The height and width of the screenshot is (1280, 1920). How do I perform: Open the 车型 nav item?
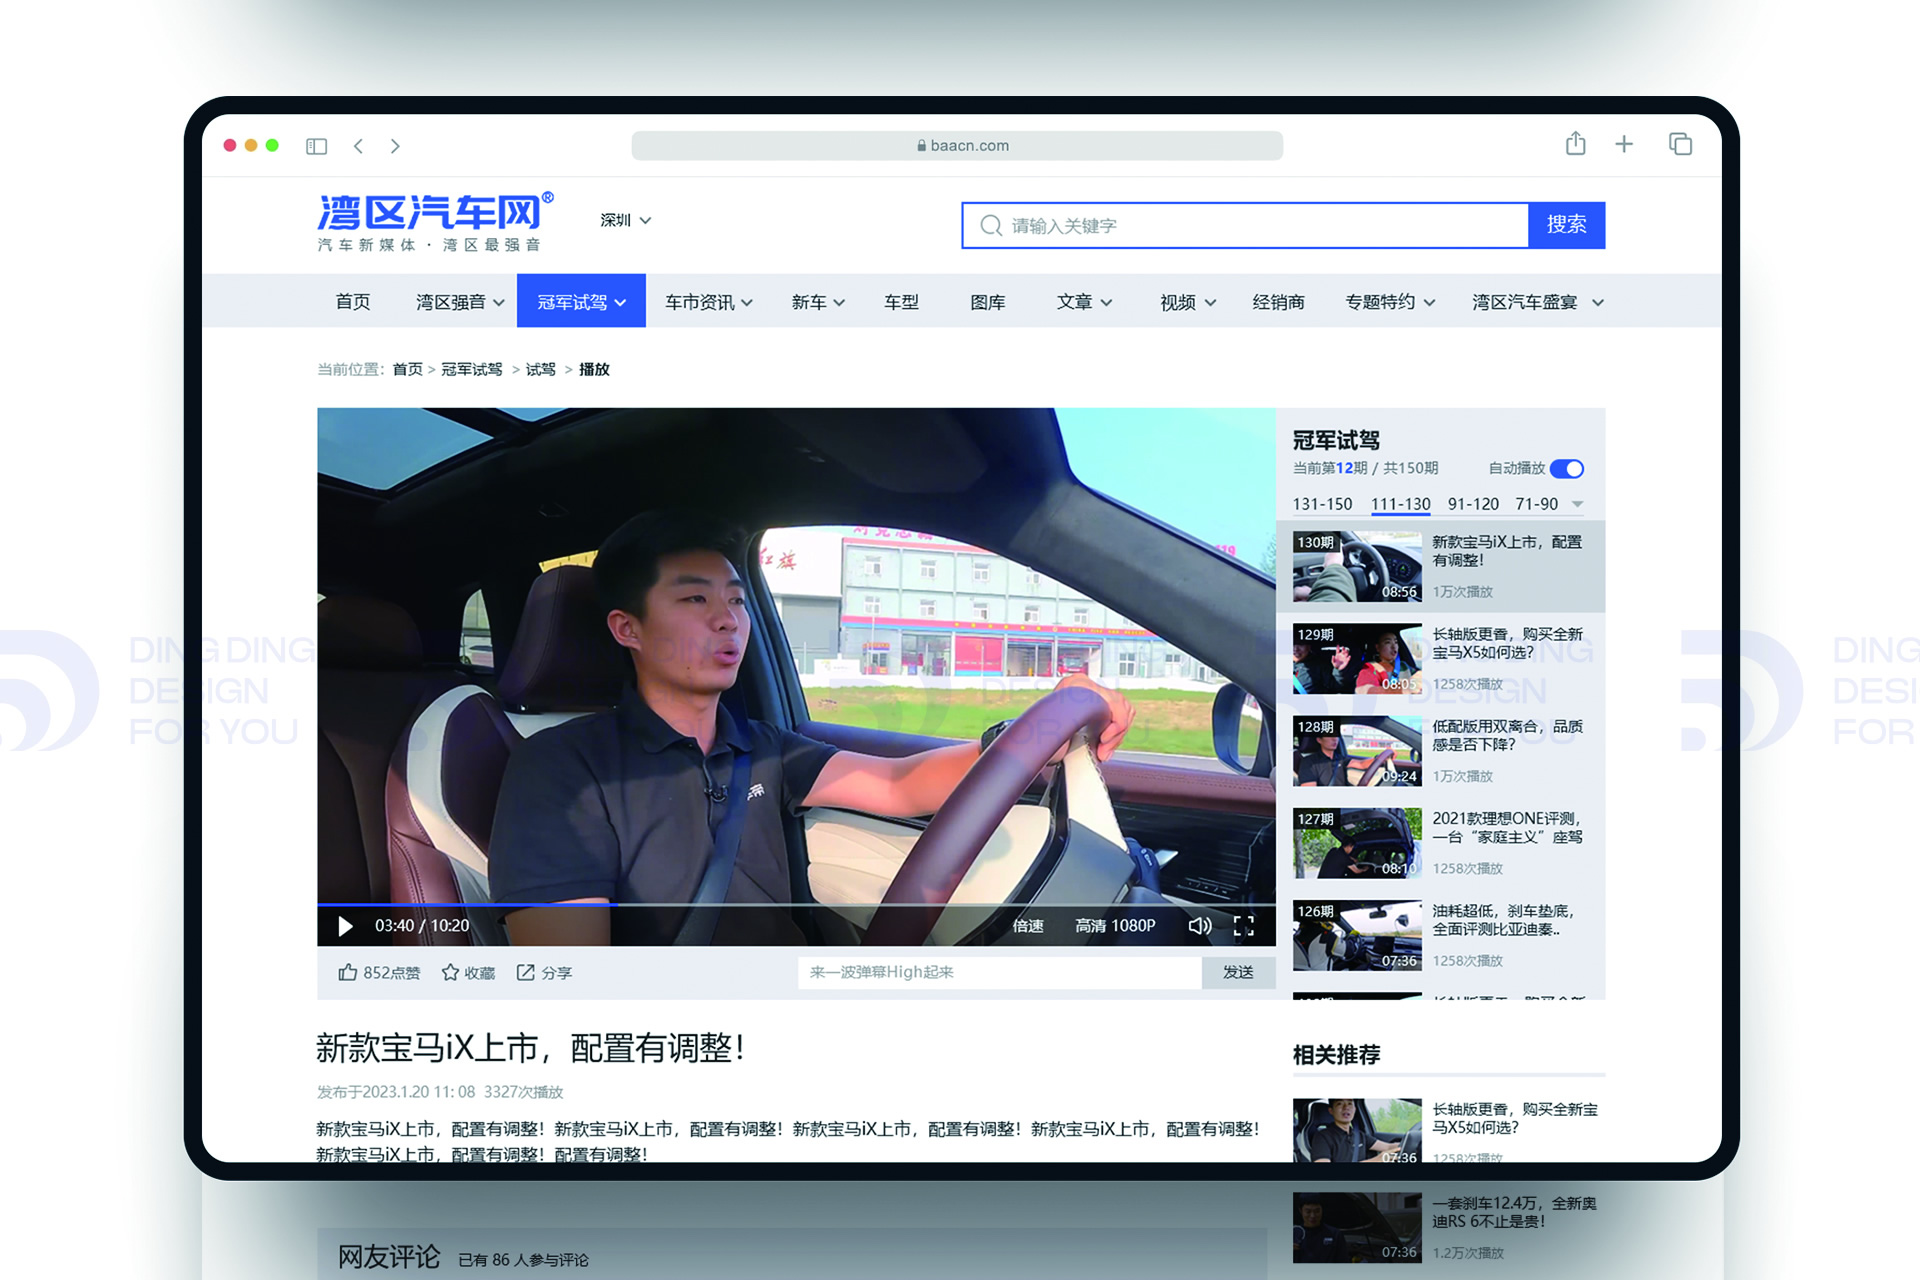[x=901, y=302]
